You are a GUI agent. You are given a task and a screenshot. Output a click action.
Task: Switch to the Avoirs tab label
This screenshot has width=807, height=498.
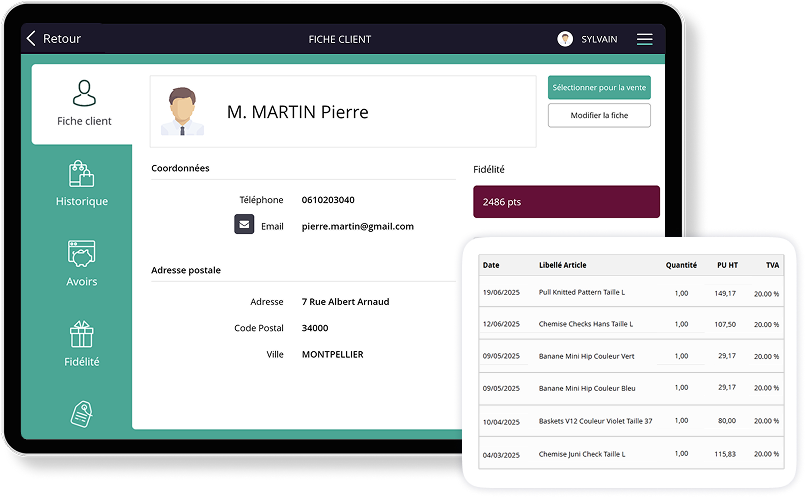(82, 281)
